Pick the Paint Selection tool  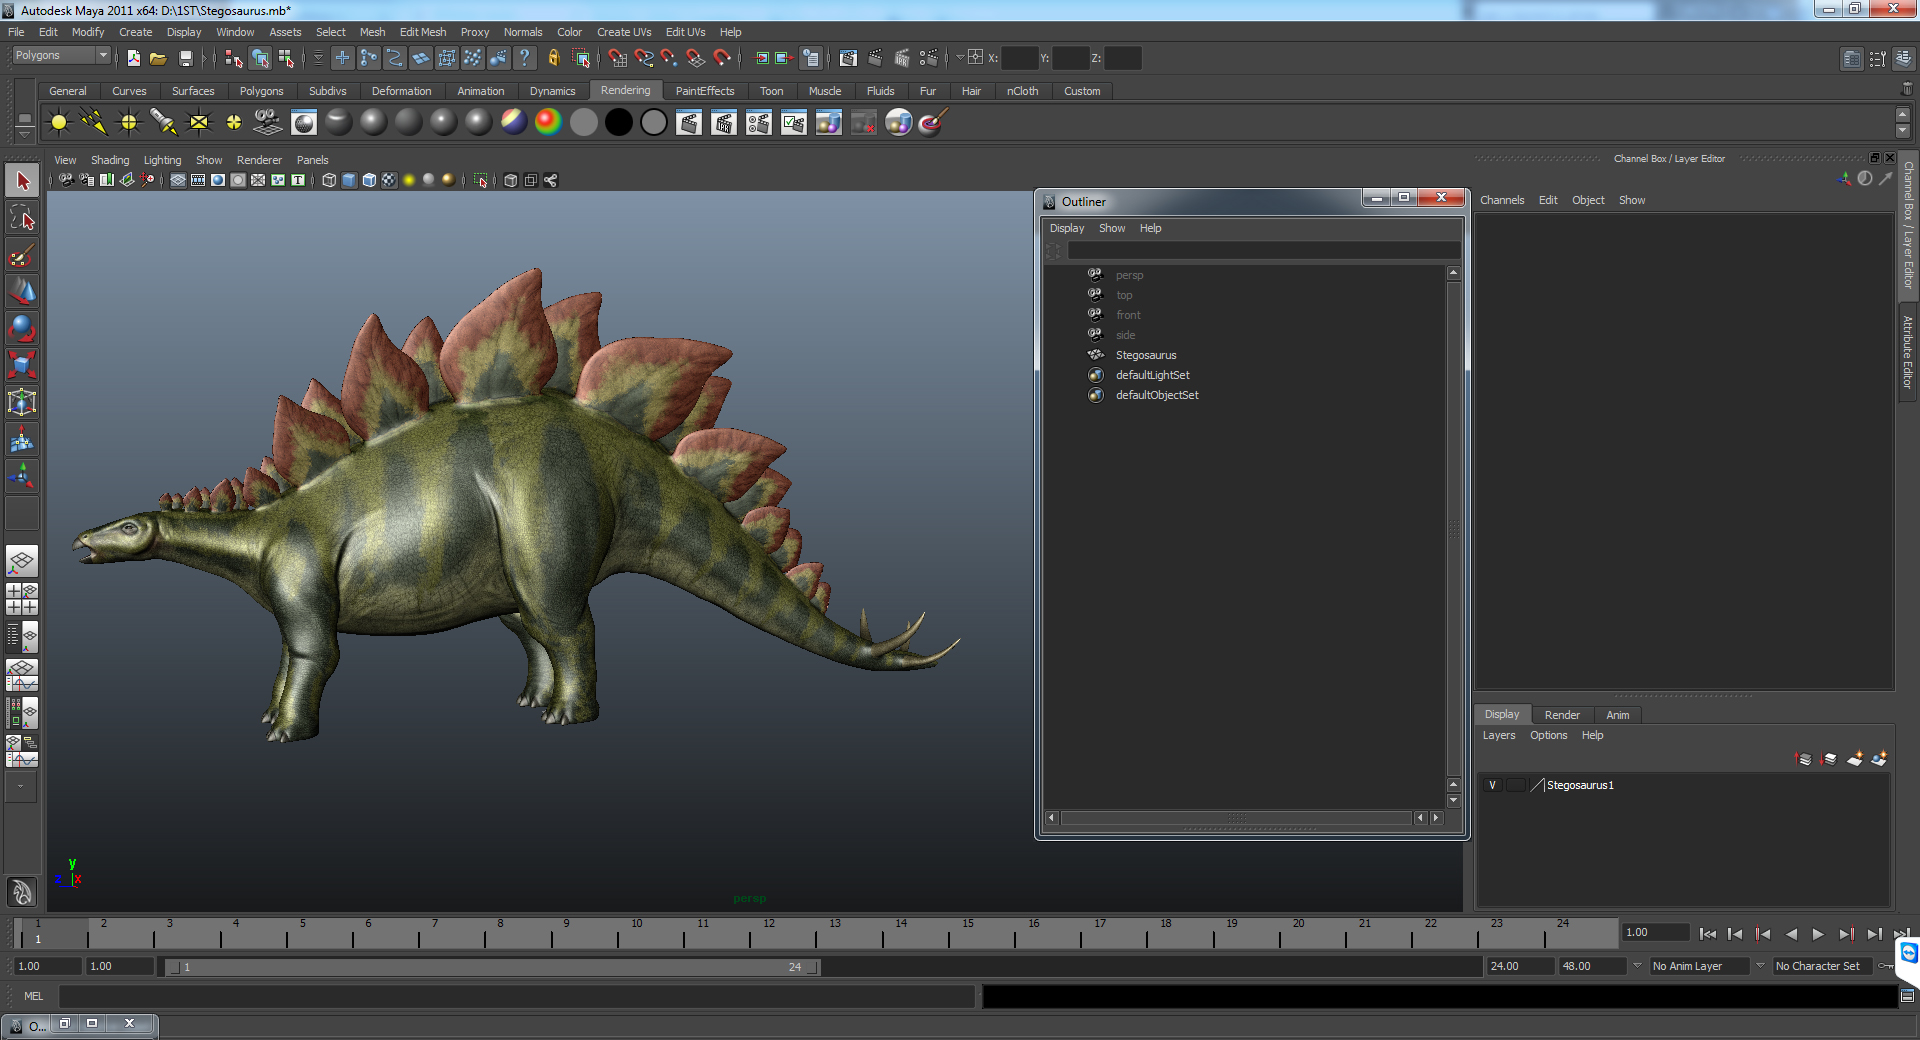(x=22, y=255)
